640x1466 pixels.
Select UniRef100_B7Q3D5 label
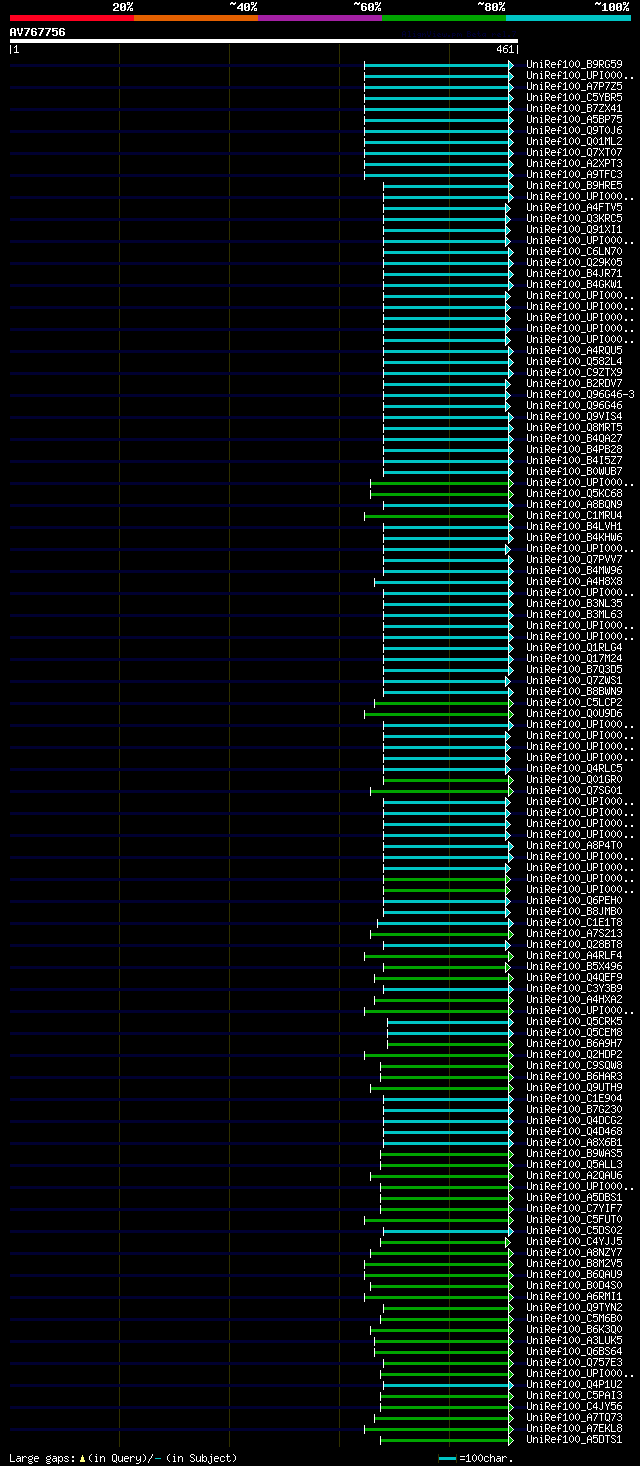coord(573,670)
